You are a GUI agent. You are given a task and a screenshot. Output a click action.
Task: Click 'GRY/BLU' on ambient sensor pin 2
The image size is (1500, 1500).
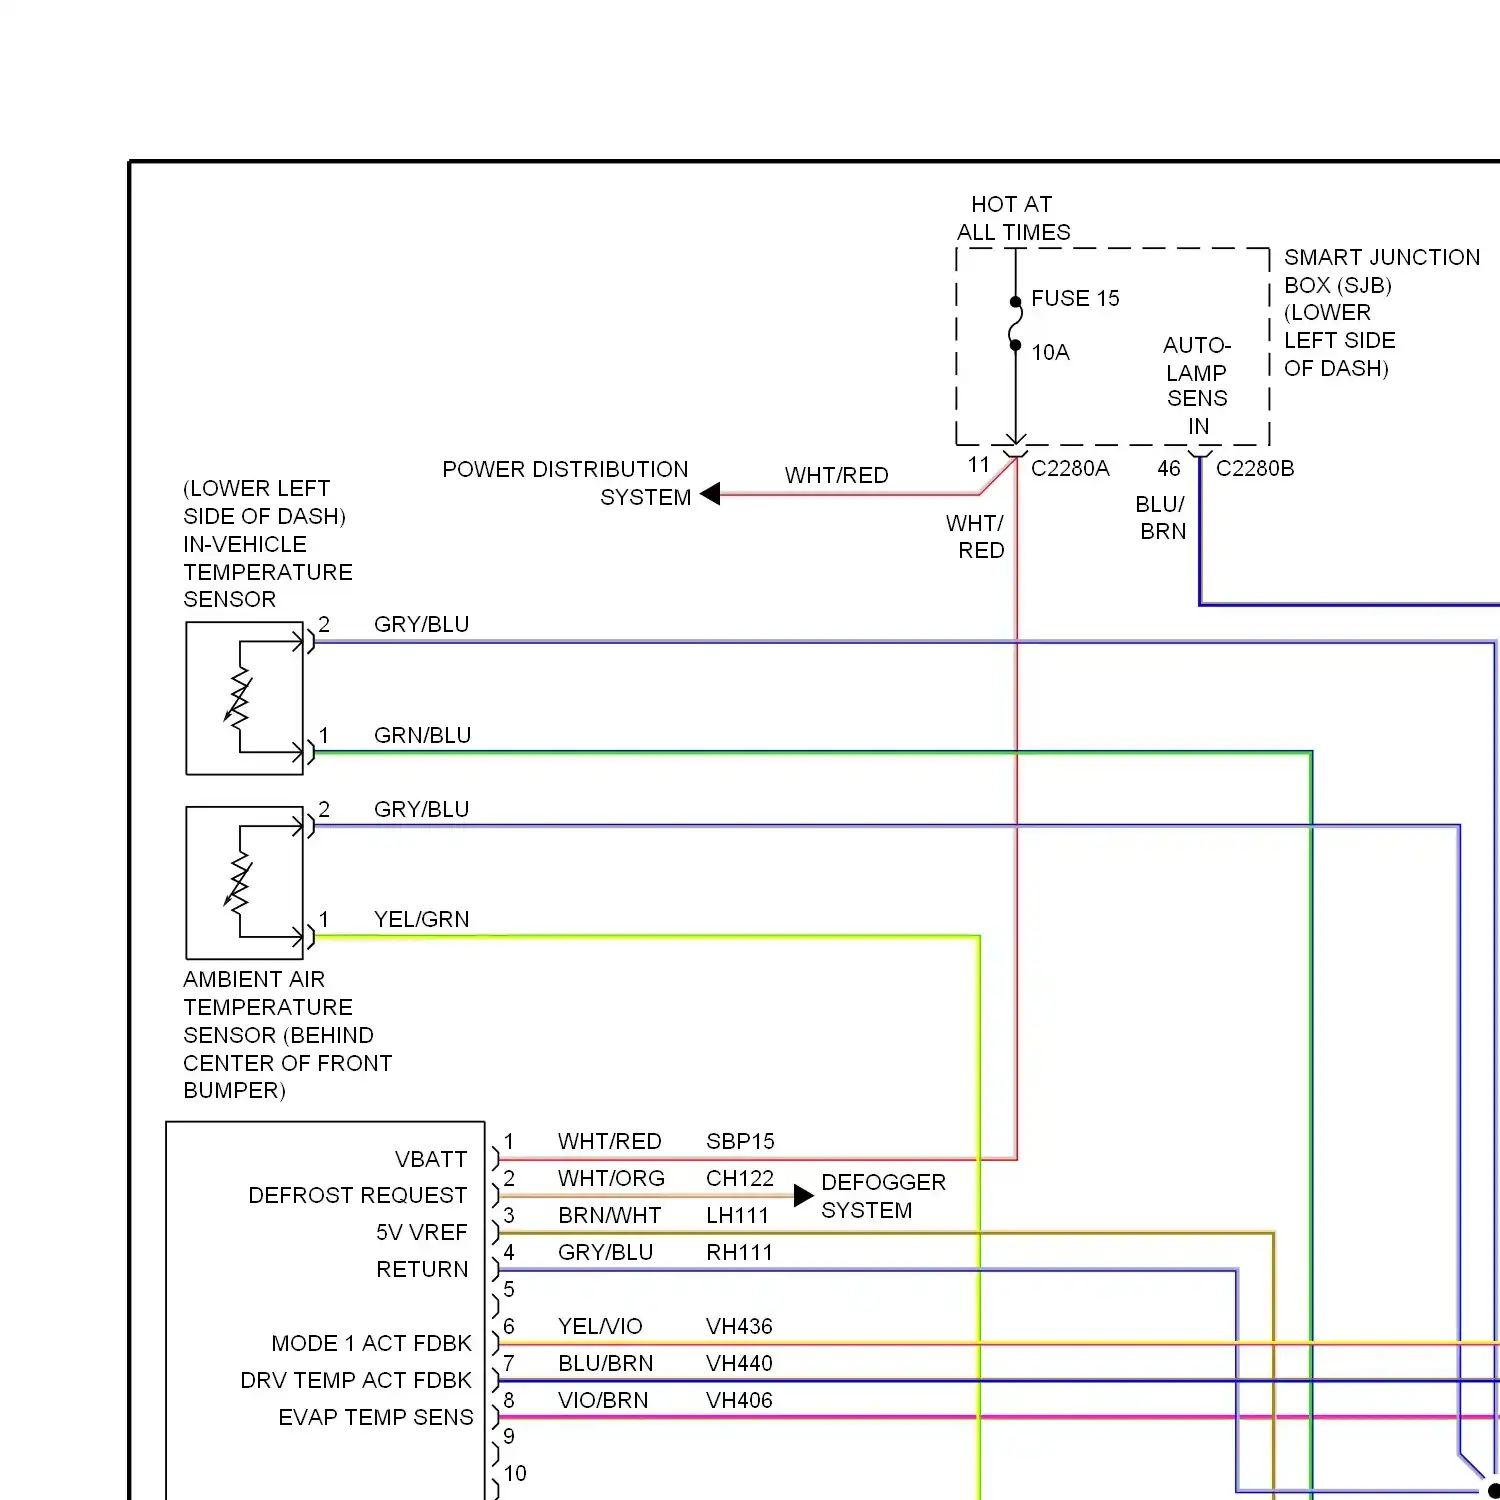coord(422,809)
